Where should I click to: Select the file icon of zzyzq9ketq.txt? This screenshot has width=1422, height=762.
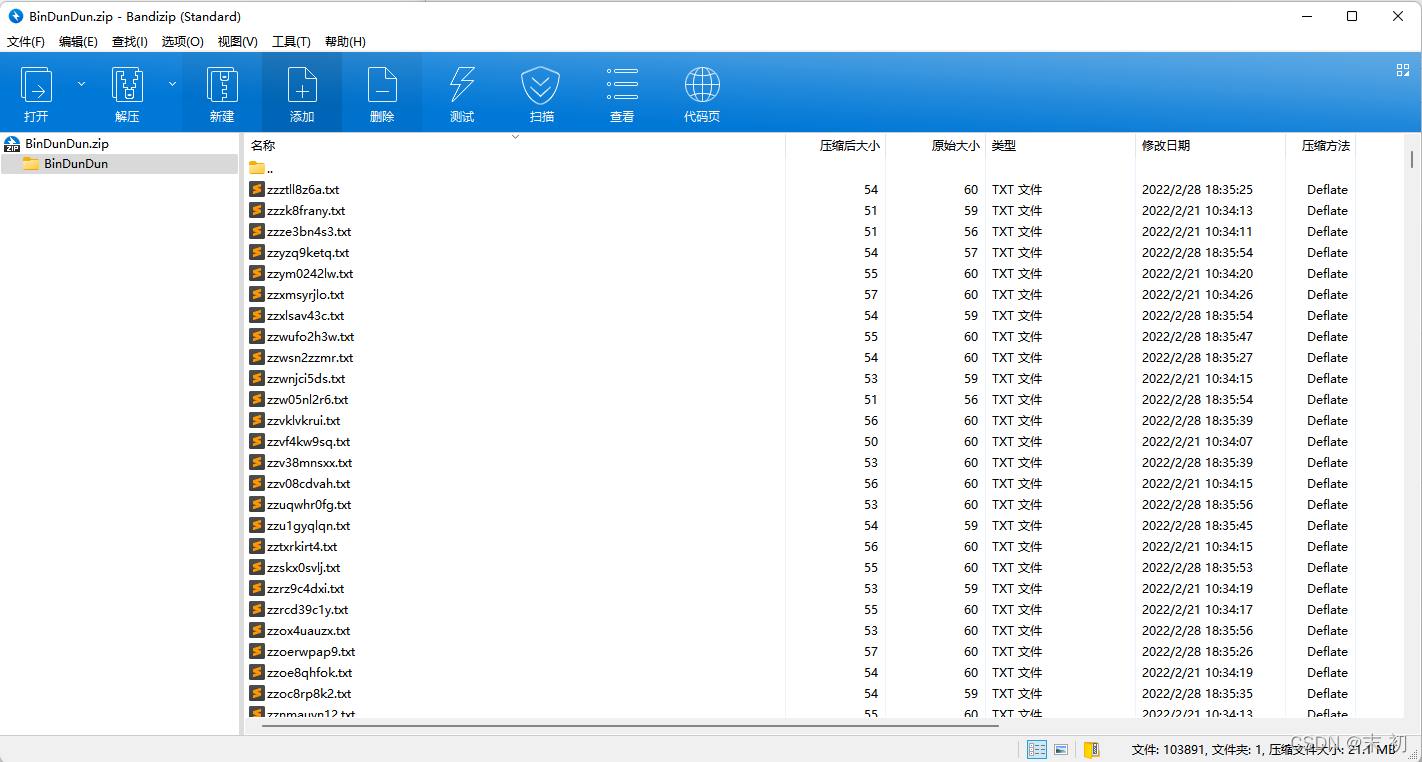tap(257, 252)
